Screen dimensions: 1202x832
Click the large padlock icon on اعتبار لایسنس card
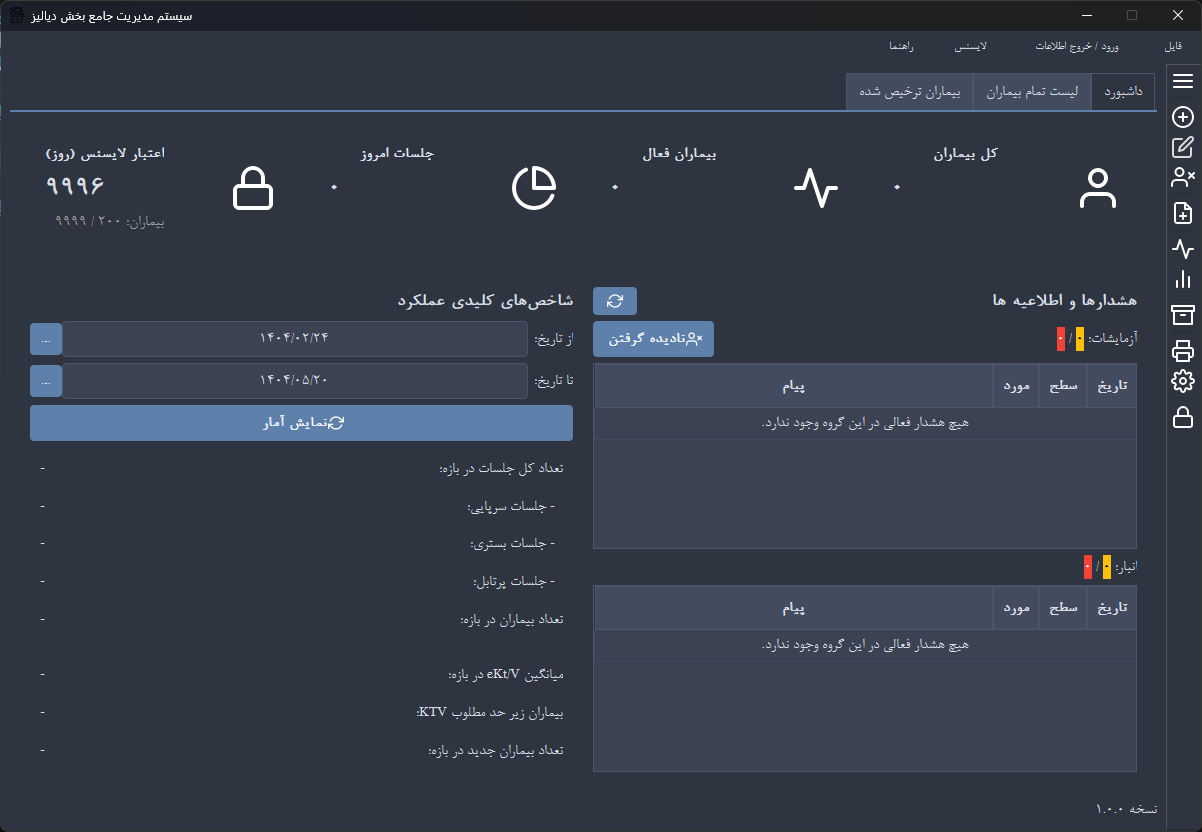(x=253, y=188)
